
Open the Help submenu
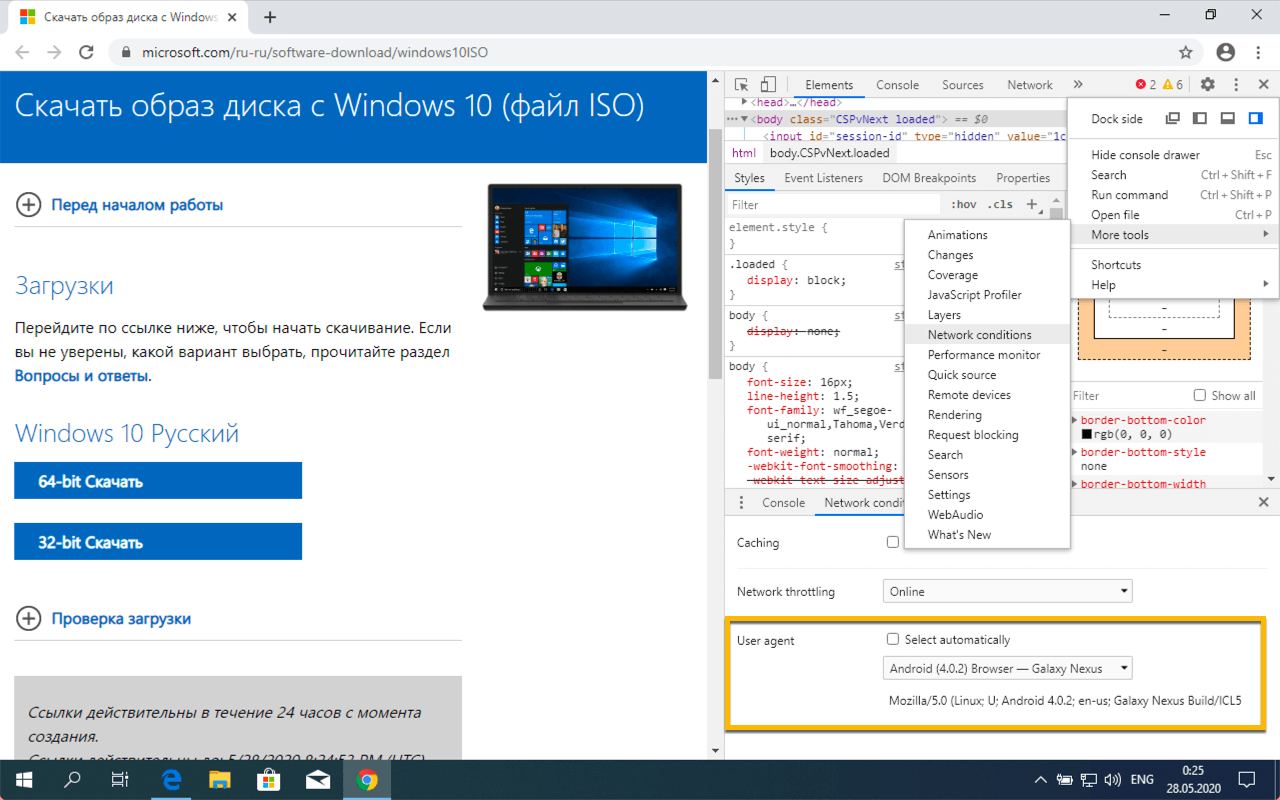[1175, 285]
